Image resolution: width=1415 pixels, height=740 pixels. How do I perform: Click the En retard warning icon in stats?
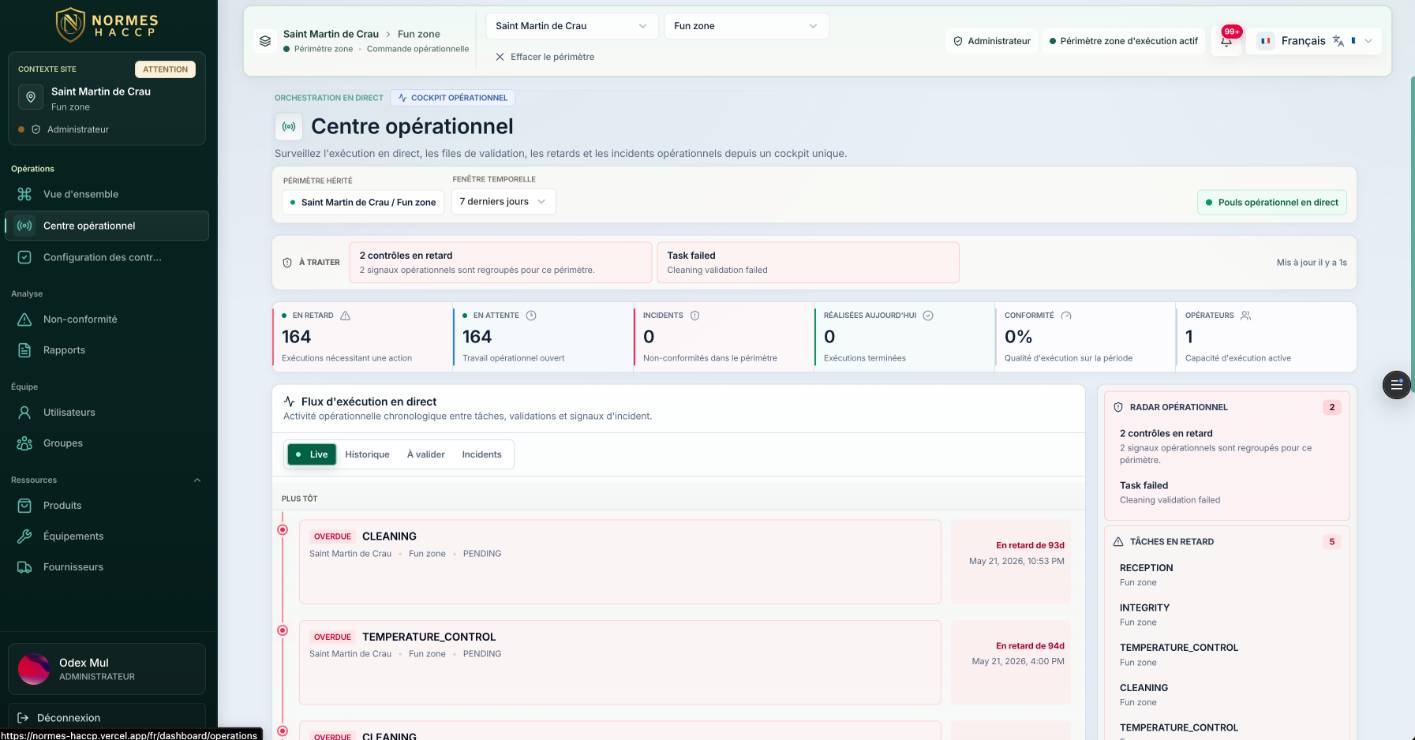(x=345, y=315)
